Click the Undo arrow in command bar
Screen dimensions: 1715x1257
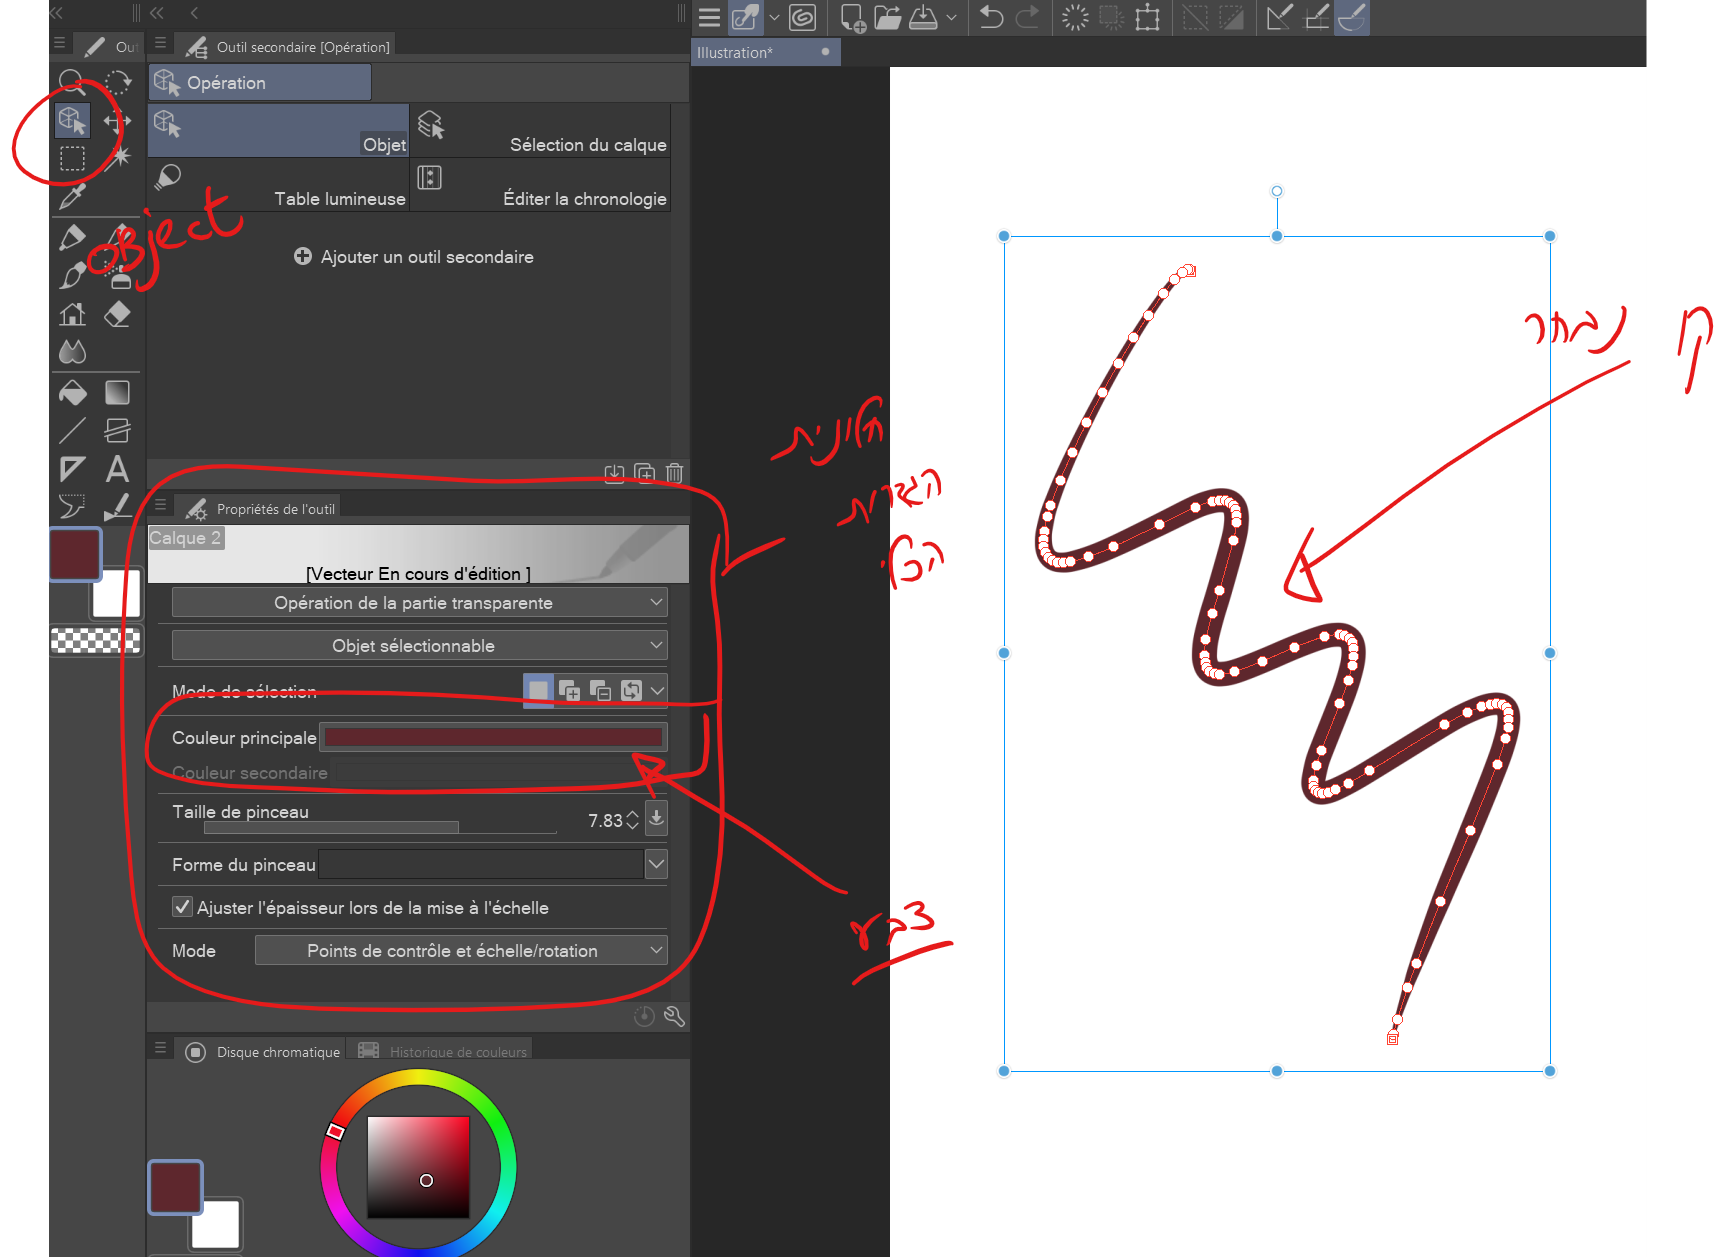tap(991, 17)
